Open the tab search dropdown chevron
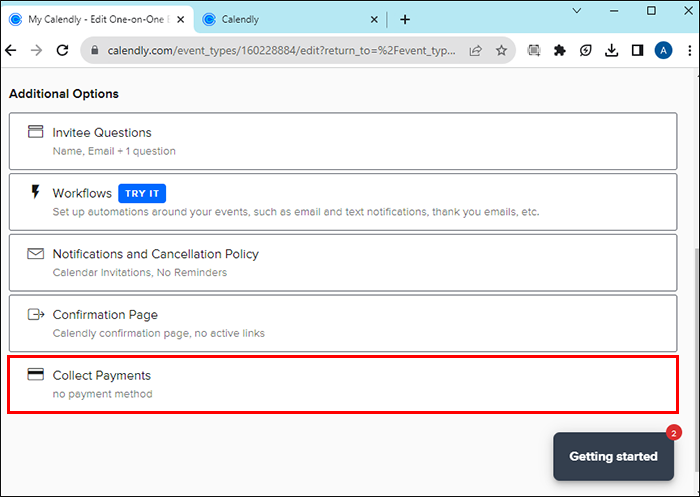 click(x=577, y=11)
